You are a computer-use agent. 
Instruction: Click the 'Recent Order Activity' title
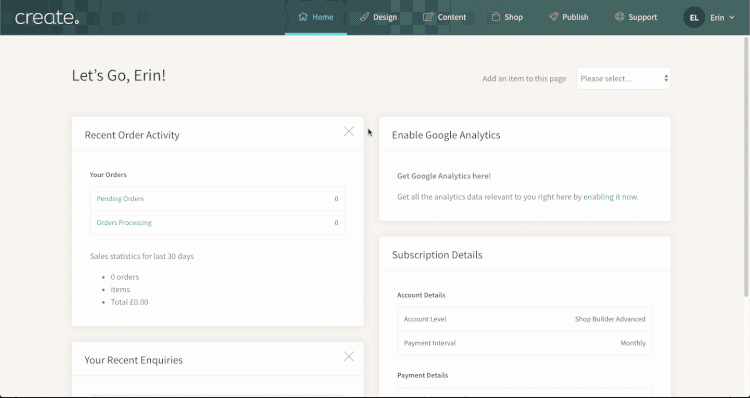132,135
